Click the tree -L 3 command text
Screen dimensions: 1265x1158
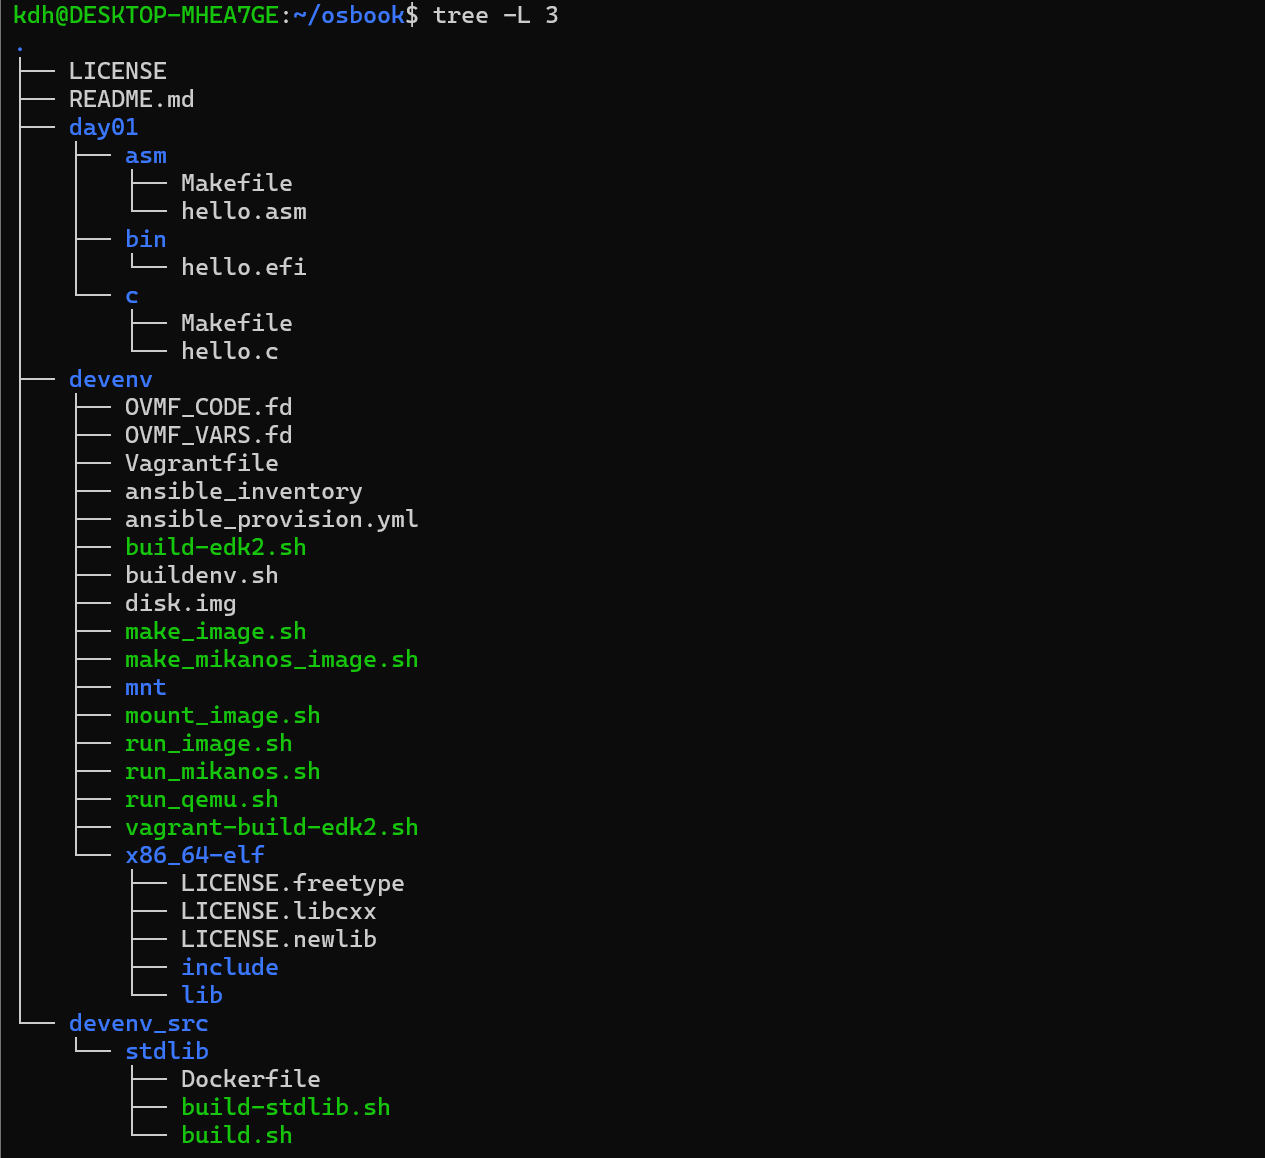tap(495, 15)
